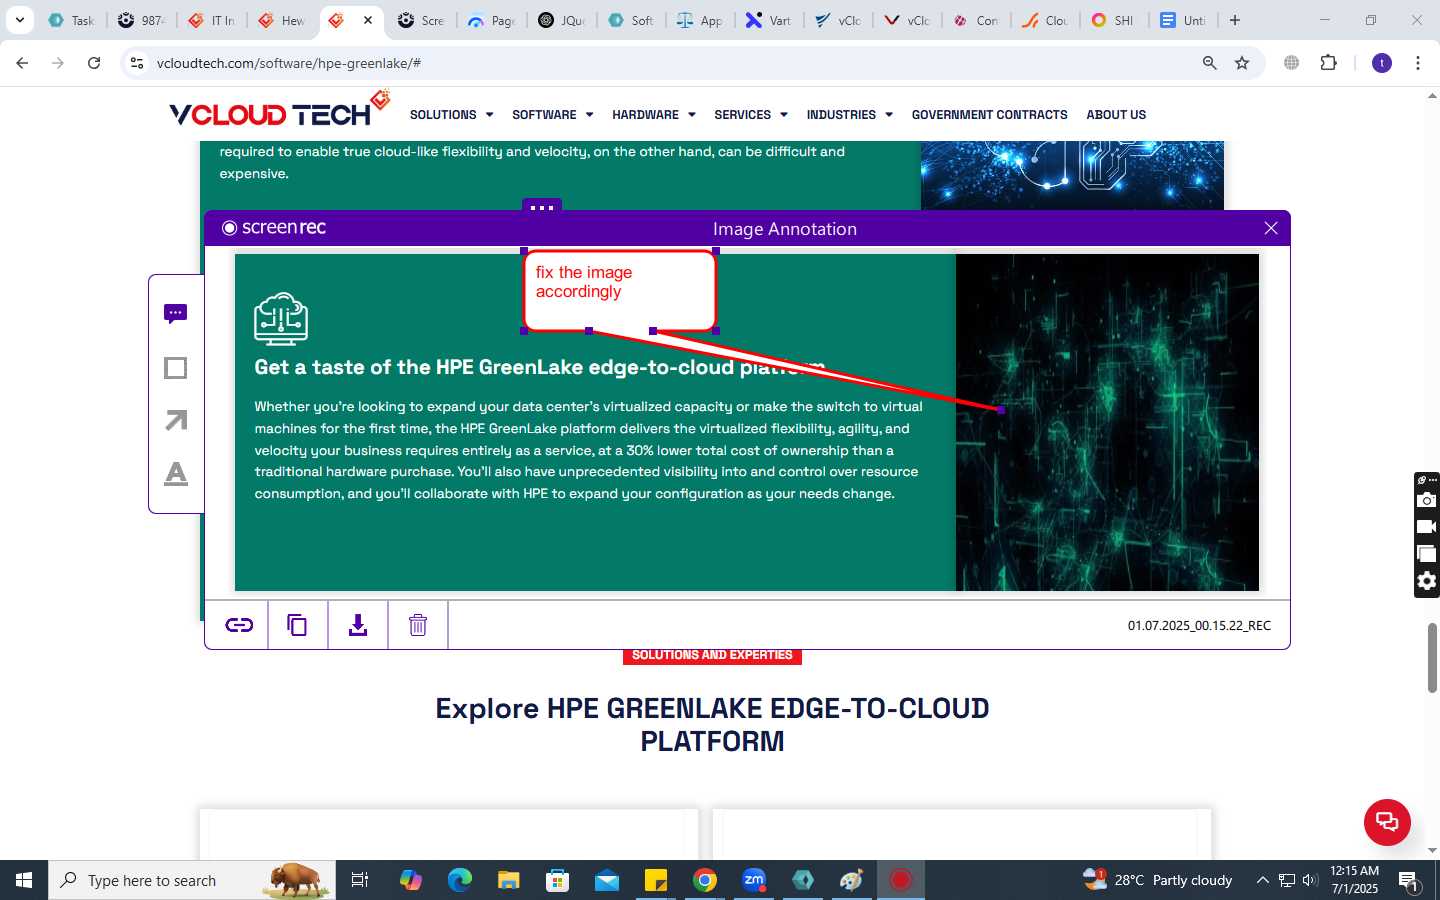Switch to the JQue browser tab
The width and height of the screenshot is (1440, 900).
(x=561, y=20)
